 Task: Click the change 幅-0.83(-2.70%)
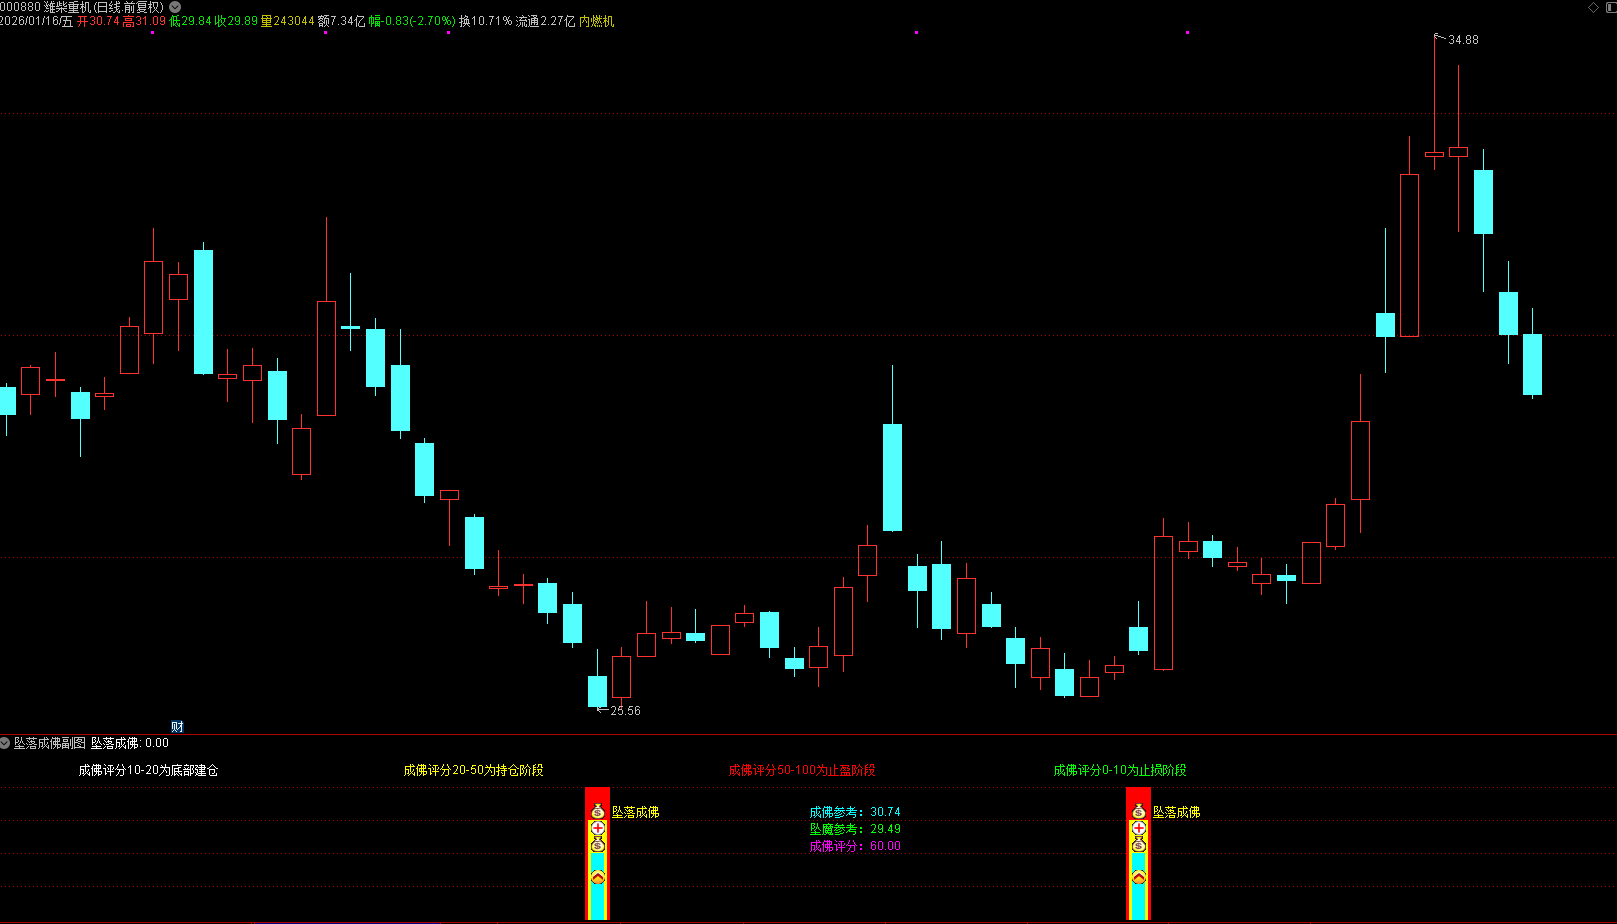(x=412, y=21)
